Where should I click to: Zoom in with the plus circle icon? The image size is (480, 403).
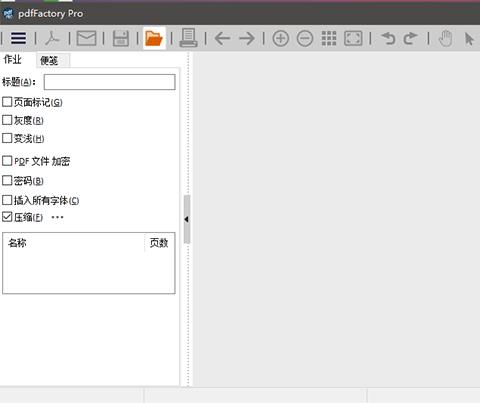pos(281,38)
